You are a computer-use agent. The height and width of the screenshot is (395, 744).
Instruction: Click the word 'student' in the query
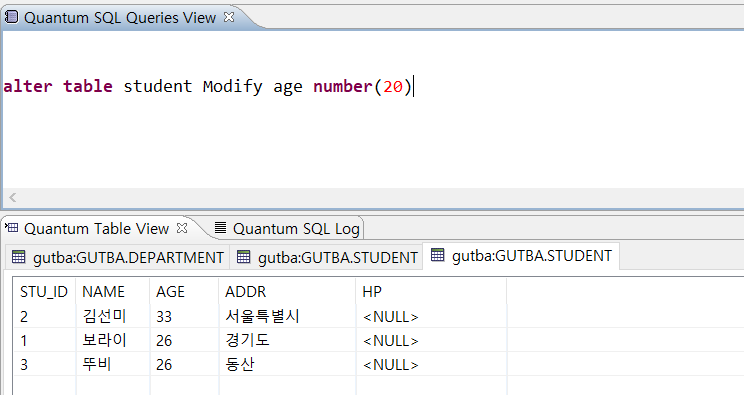click(158, 86)
